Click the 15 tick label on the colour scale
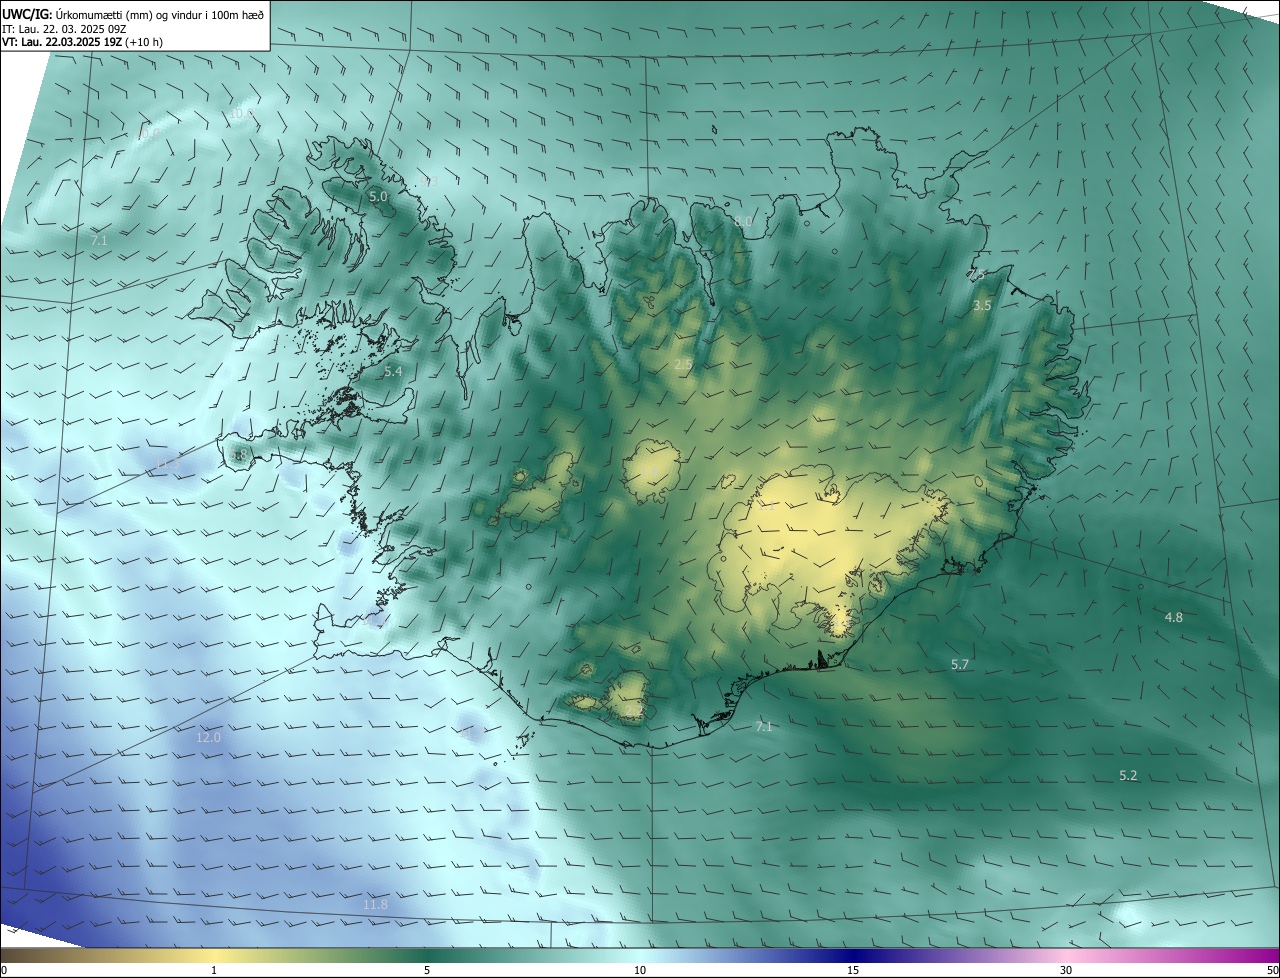 click(x=853, y=970)
